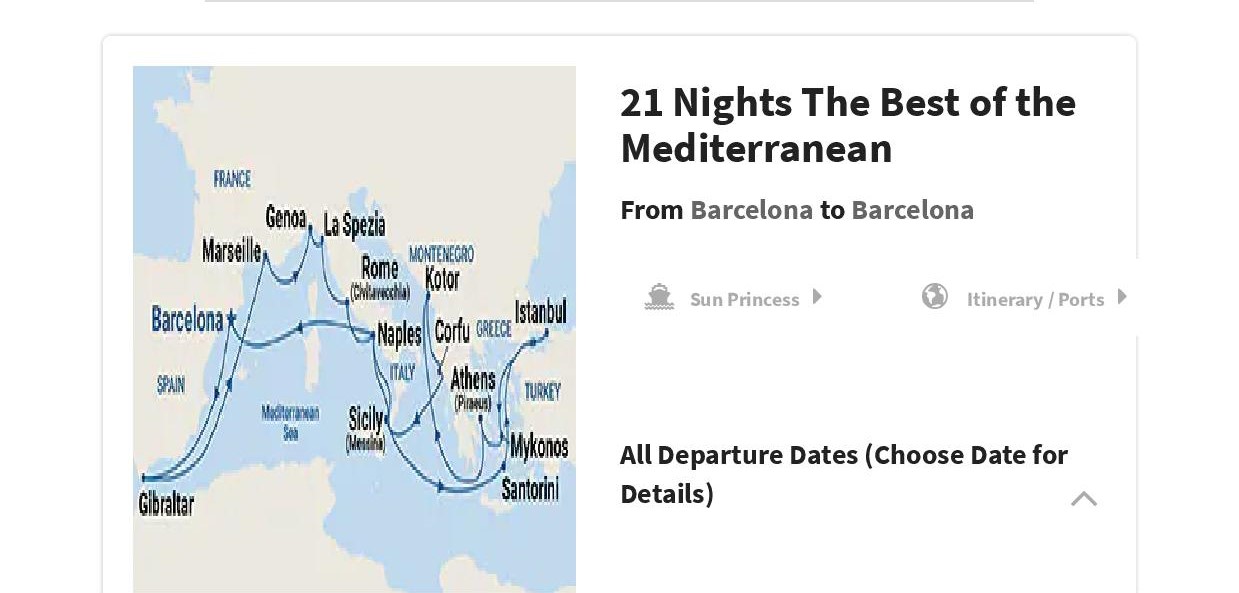Click the Mykonos label on the map
This screenshot has width=1239, height=593.
(x=539, y=446)
